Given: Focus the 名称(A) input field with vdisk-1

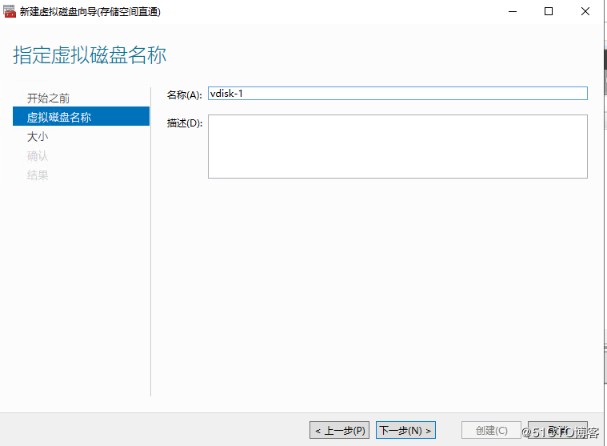Looking at the screenshot, I should (398, 93).
